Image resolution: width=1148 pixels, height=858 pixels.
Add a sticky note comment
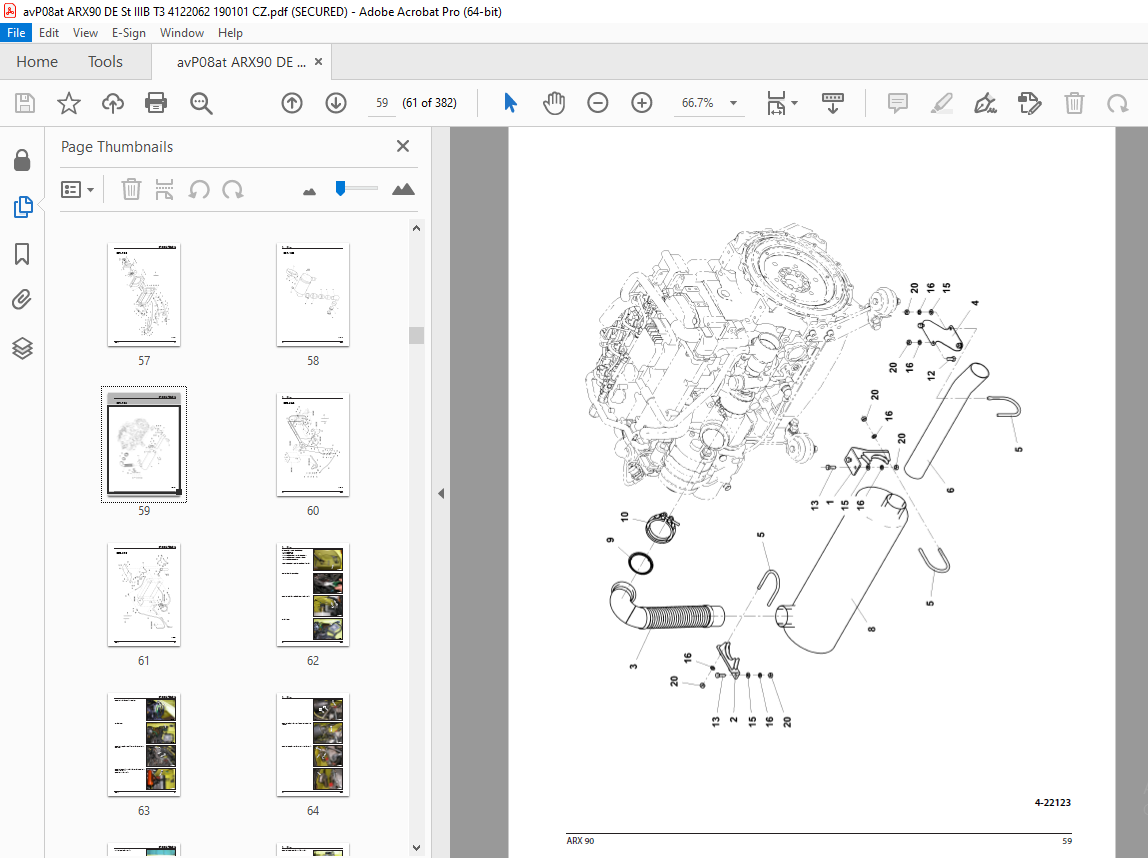898,103
